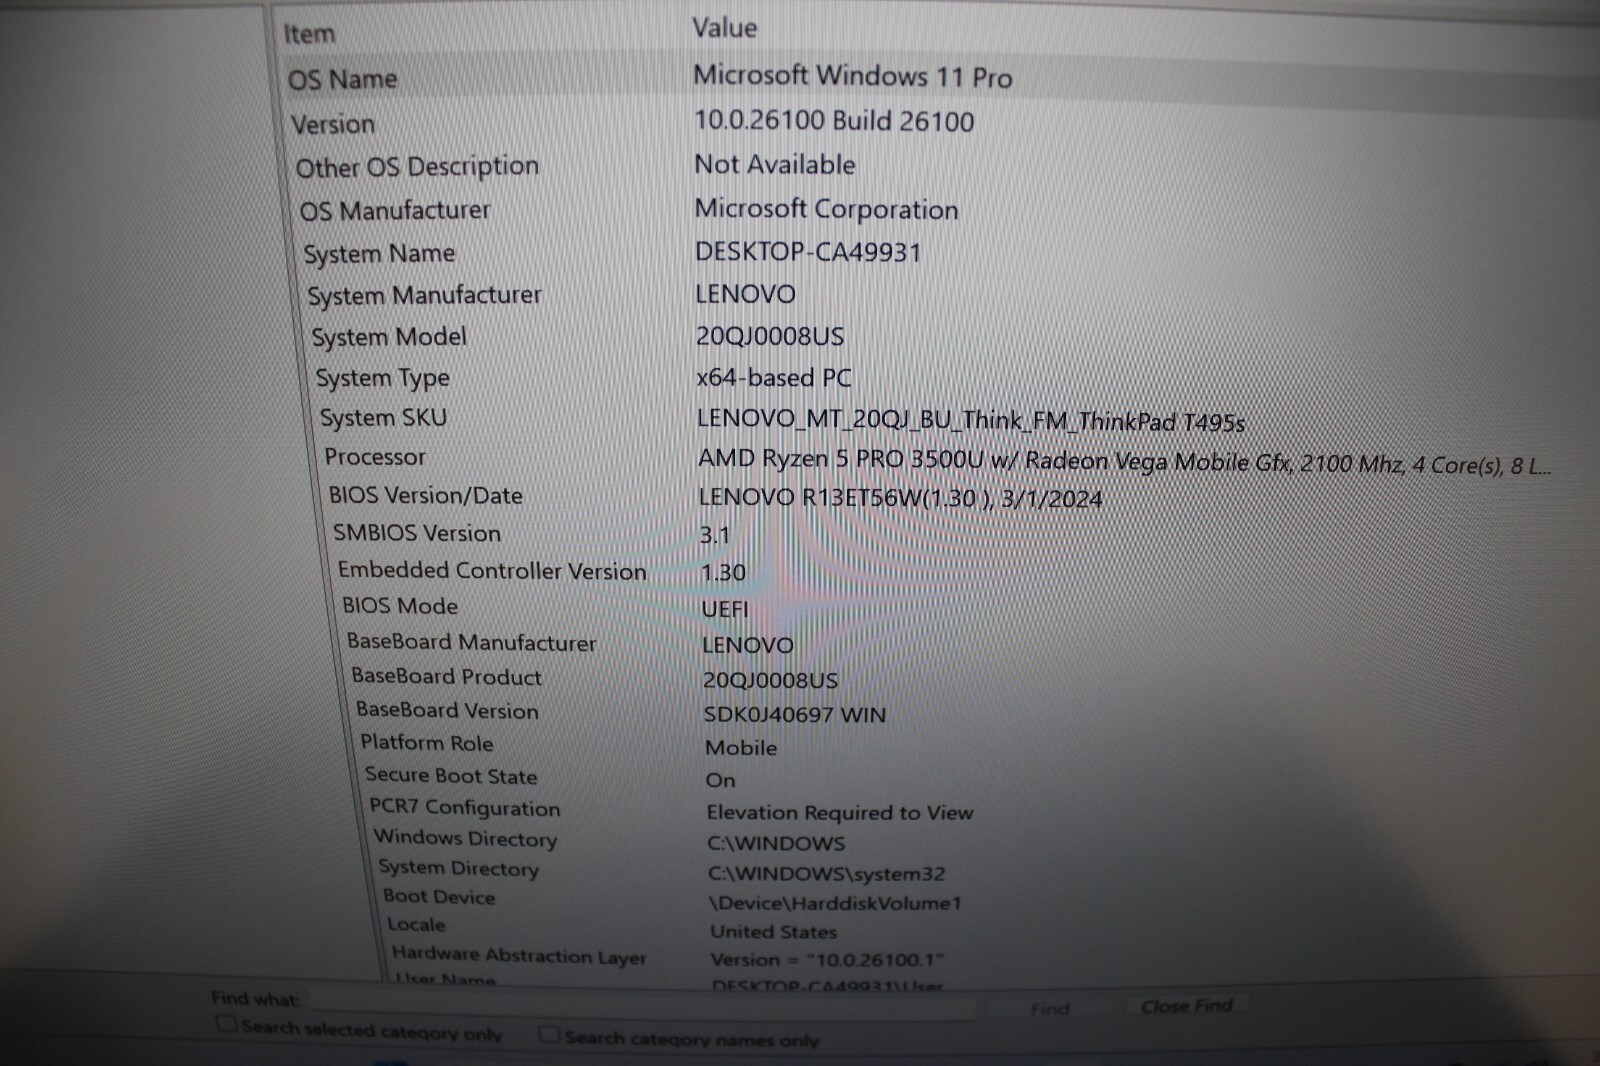
Task: Select 'United States' value
Action: [x=773, y=932]
